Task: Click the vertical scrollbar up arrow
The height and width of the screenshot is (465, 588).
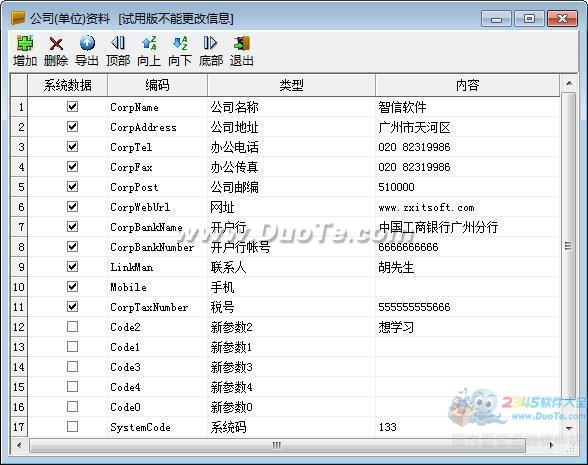Action: 569,83
